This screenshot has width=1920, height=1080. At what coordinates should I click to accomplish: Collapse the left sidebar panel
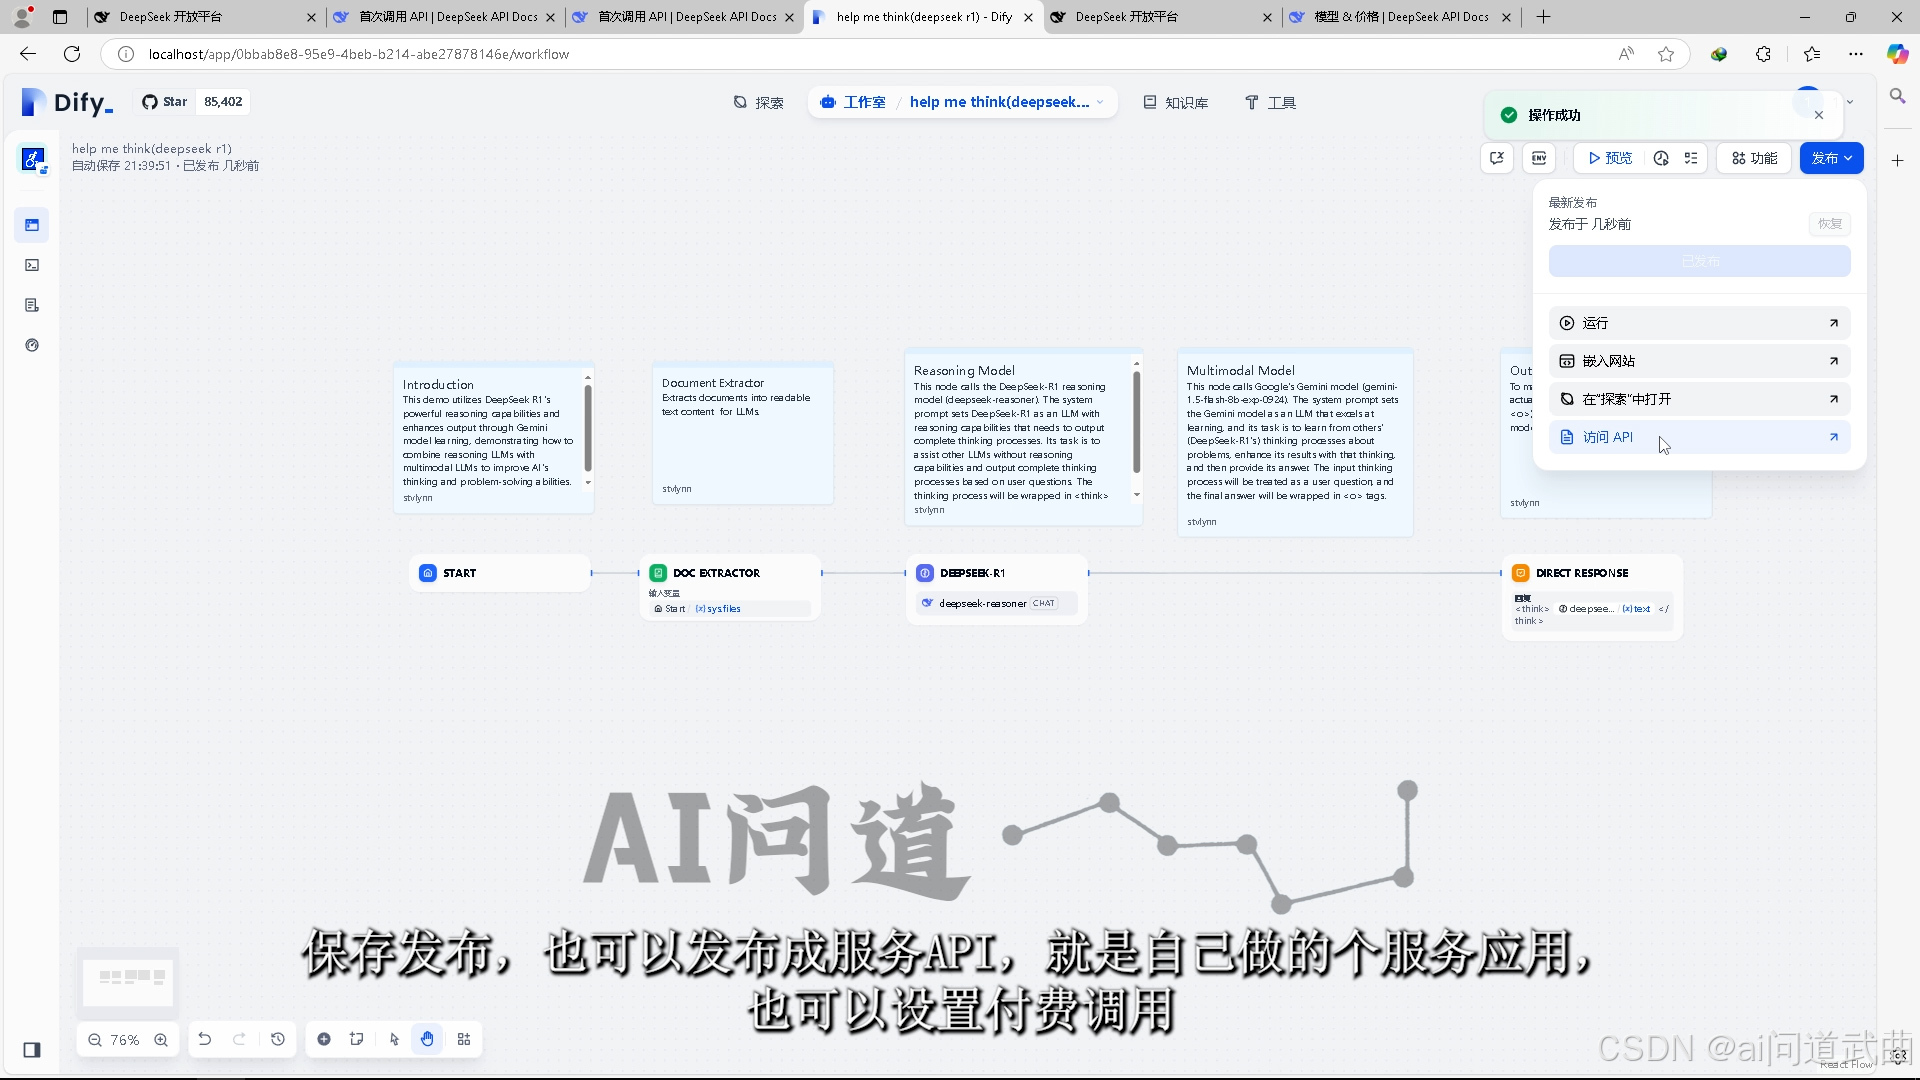coord(31,1050)
